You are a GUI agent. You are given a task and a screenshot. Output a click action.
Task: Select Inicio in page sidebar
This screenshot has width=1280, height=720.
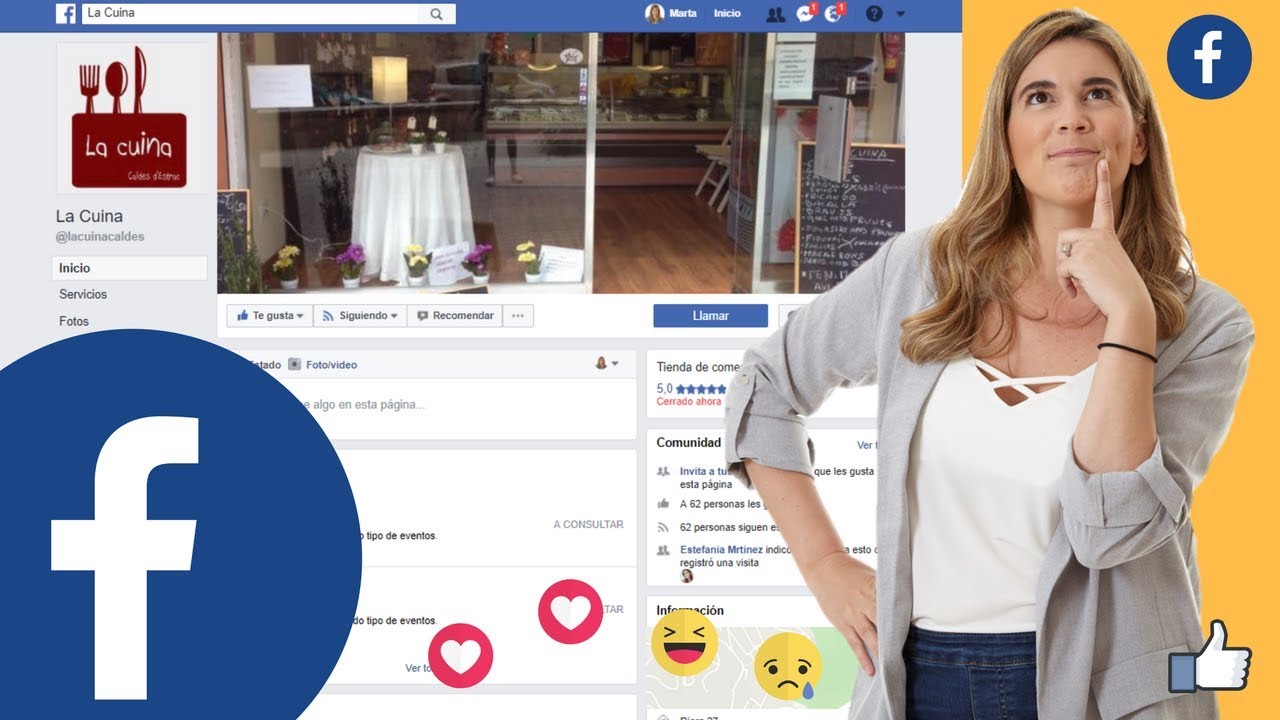pyautogui.click(x=129, y=268)
